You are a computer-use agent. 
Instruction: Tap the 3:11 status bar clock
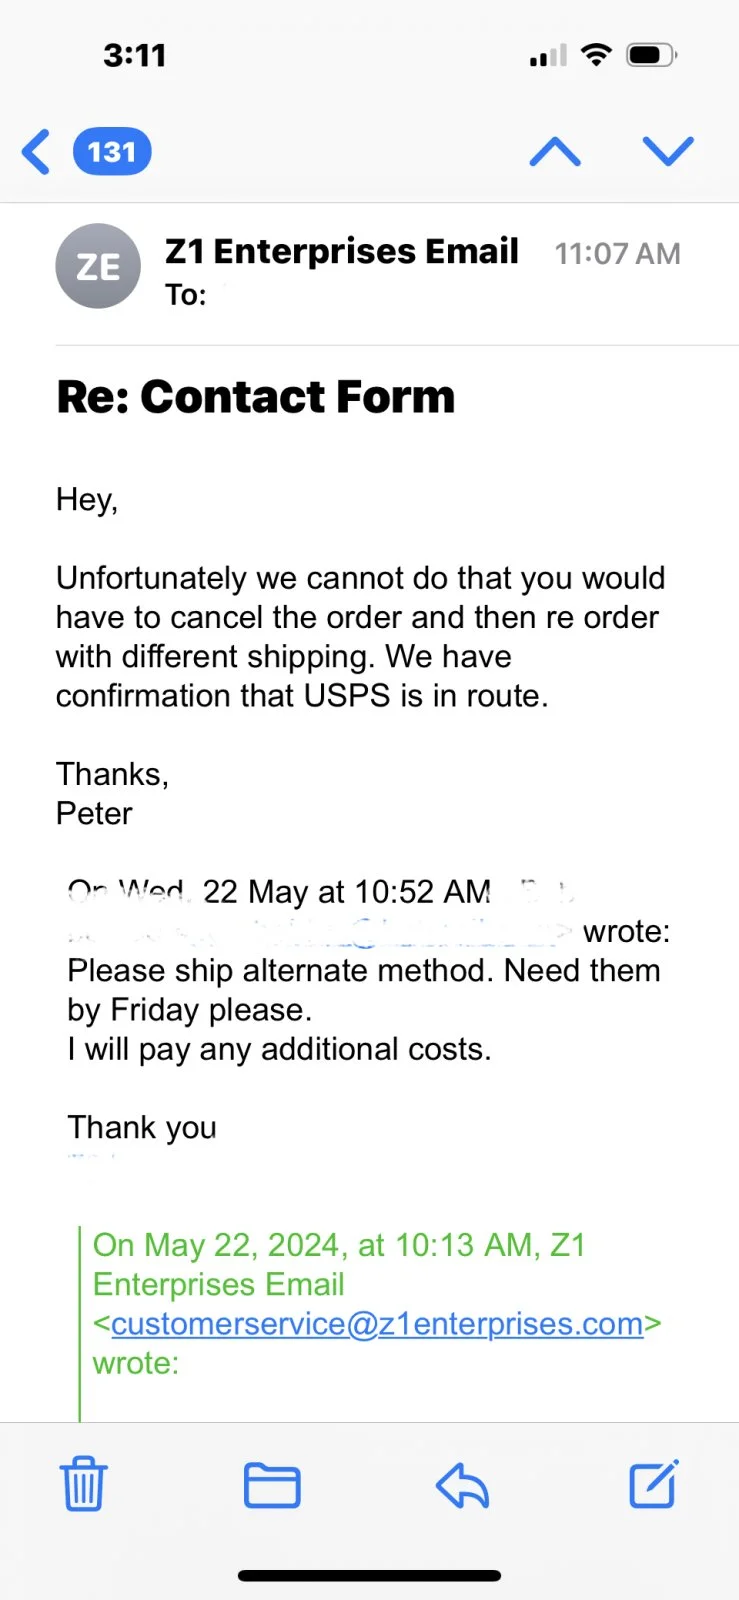[x=135, y=55]
